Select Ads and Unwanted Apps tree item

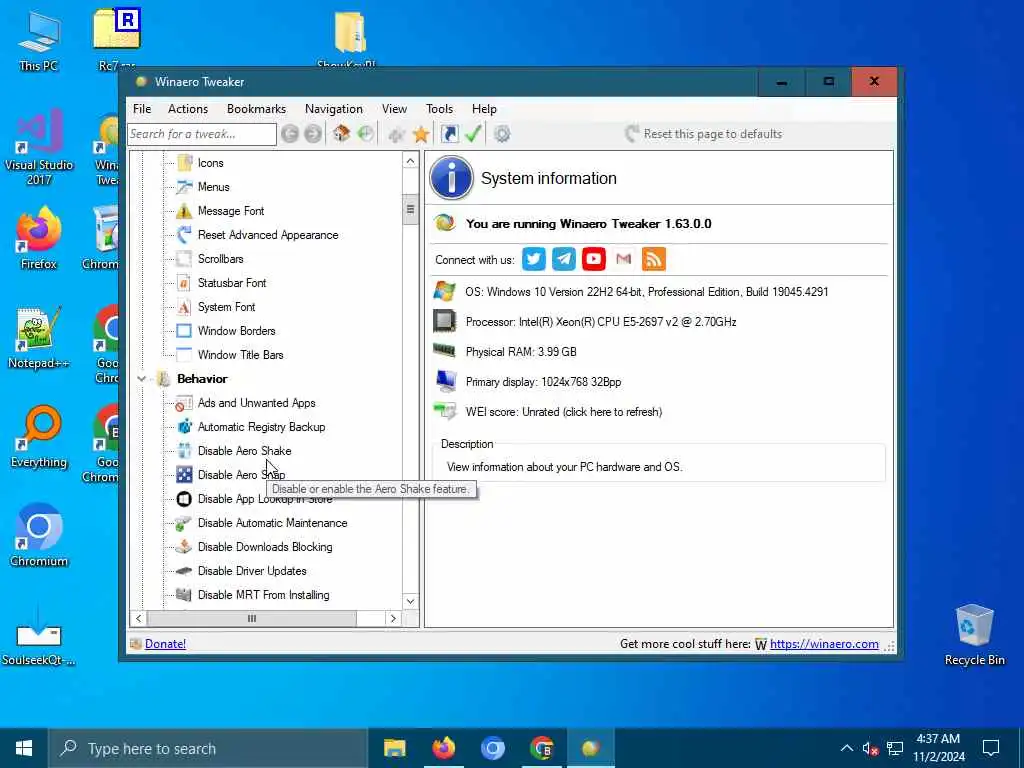256,403
